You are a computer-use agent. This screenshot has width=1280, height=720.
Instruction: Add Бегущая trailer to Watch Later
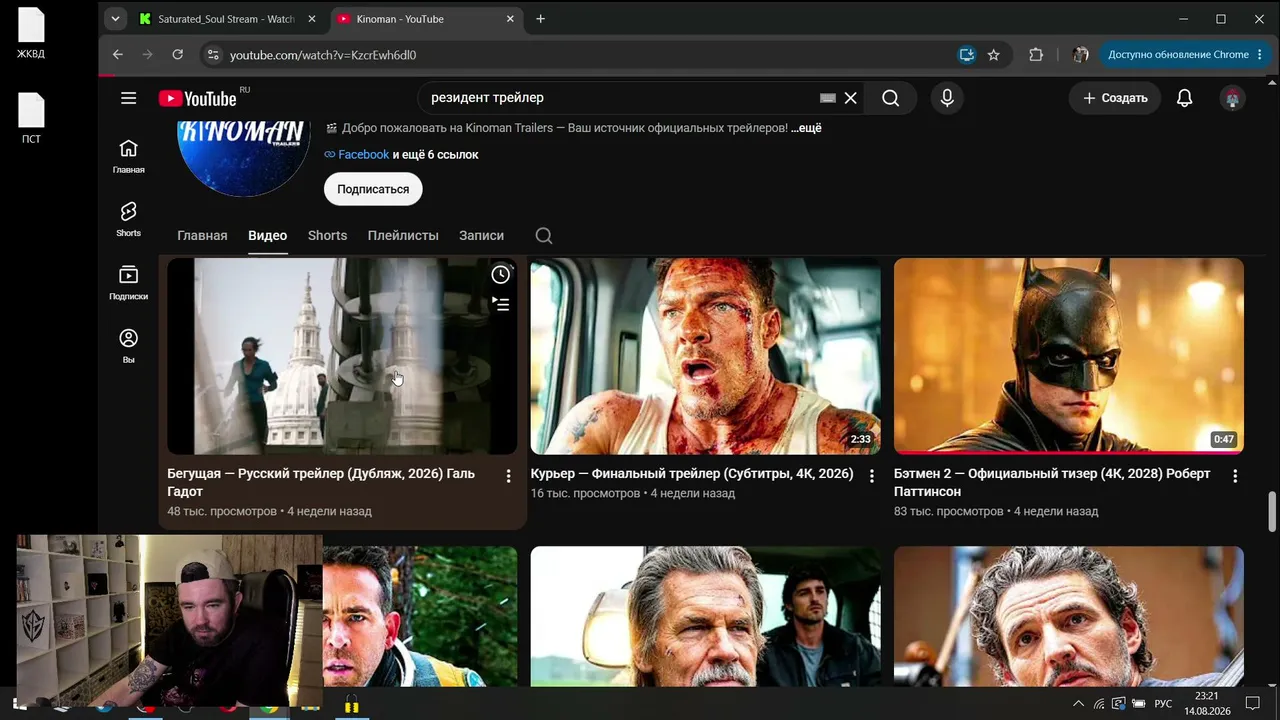coord(500,275)
